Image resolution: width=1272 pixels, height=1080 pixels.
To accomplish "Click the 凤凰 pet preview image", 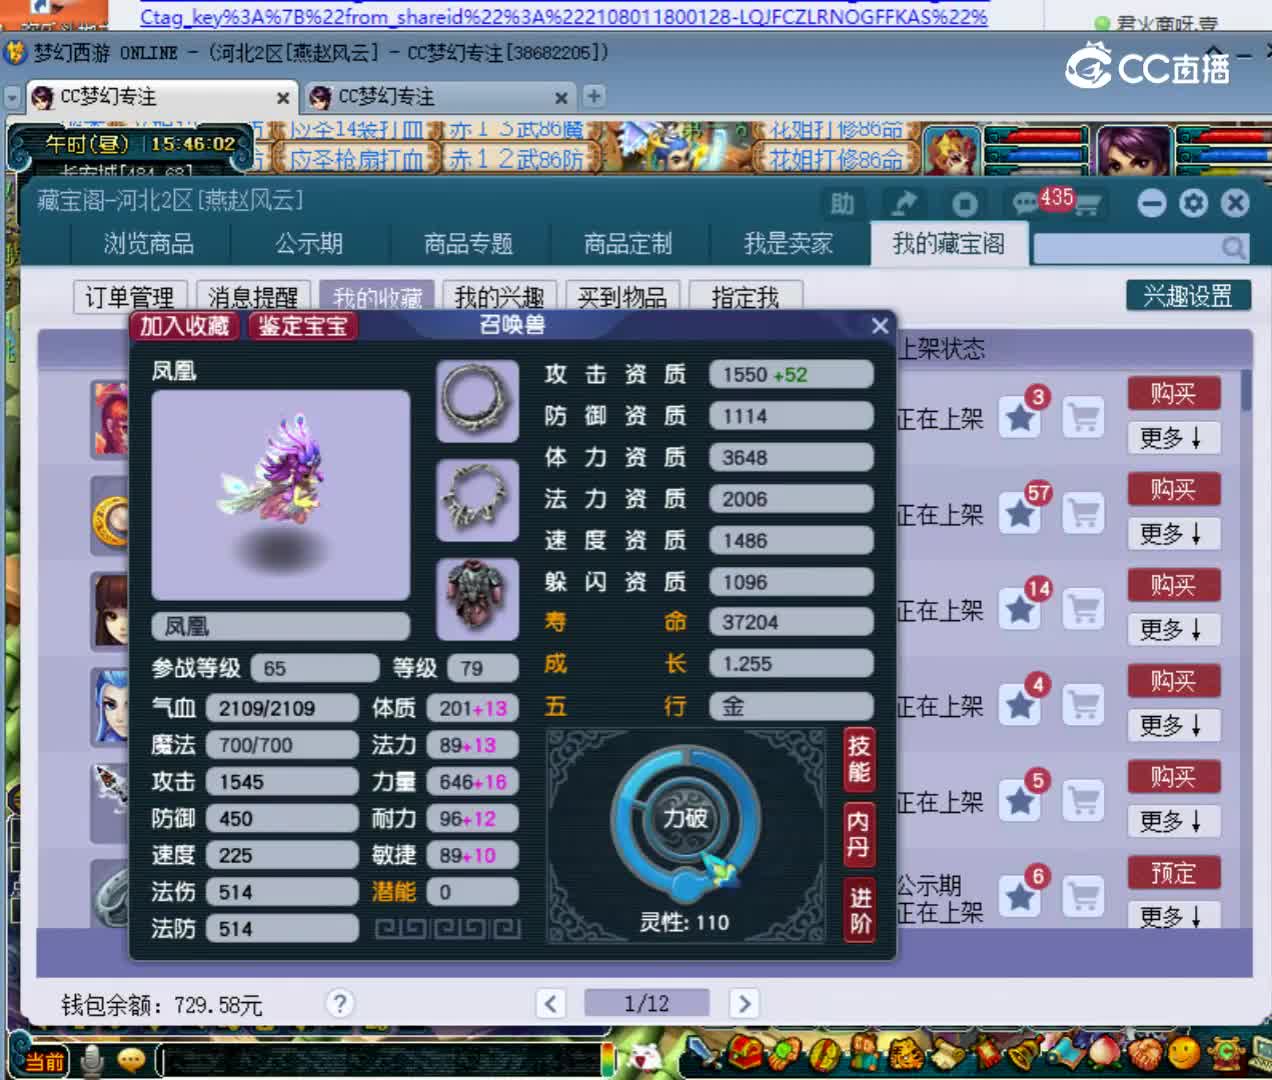I will pyautogui.click(x=281, y=495).
